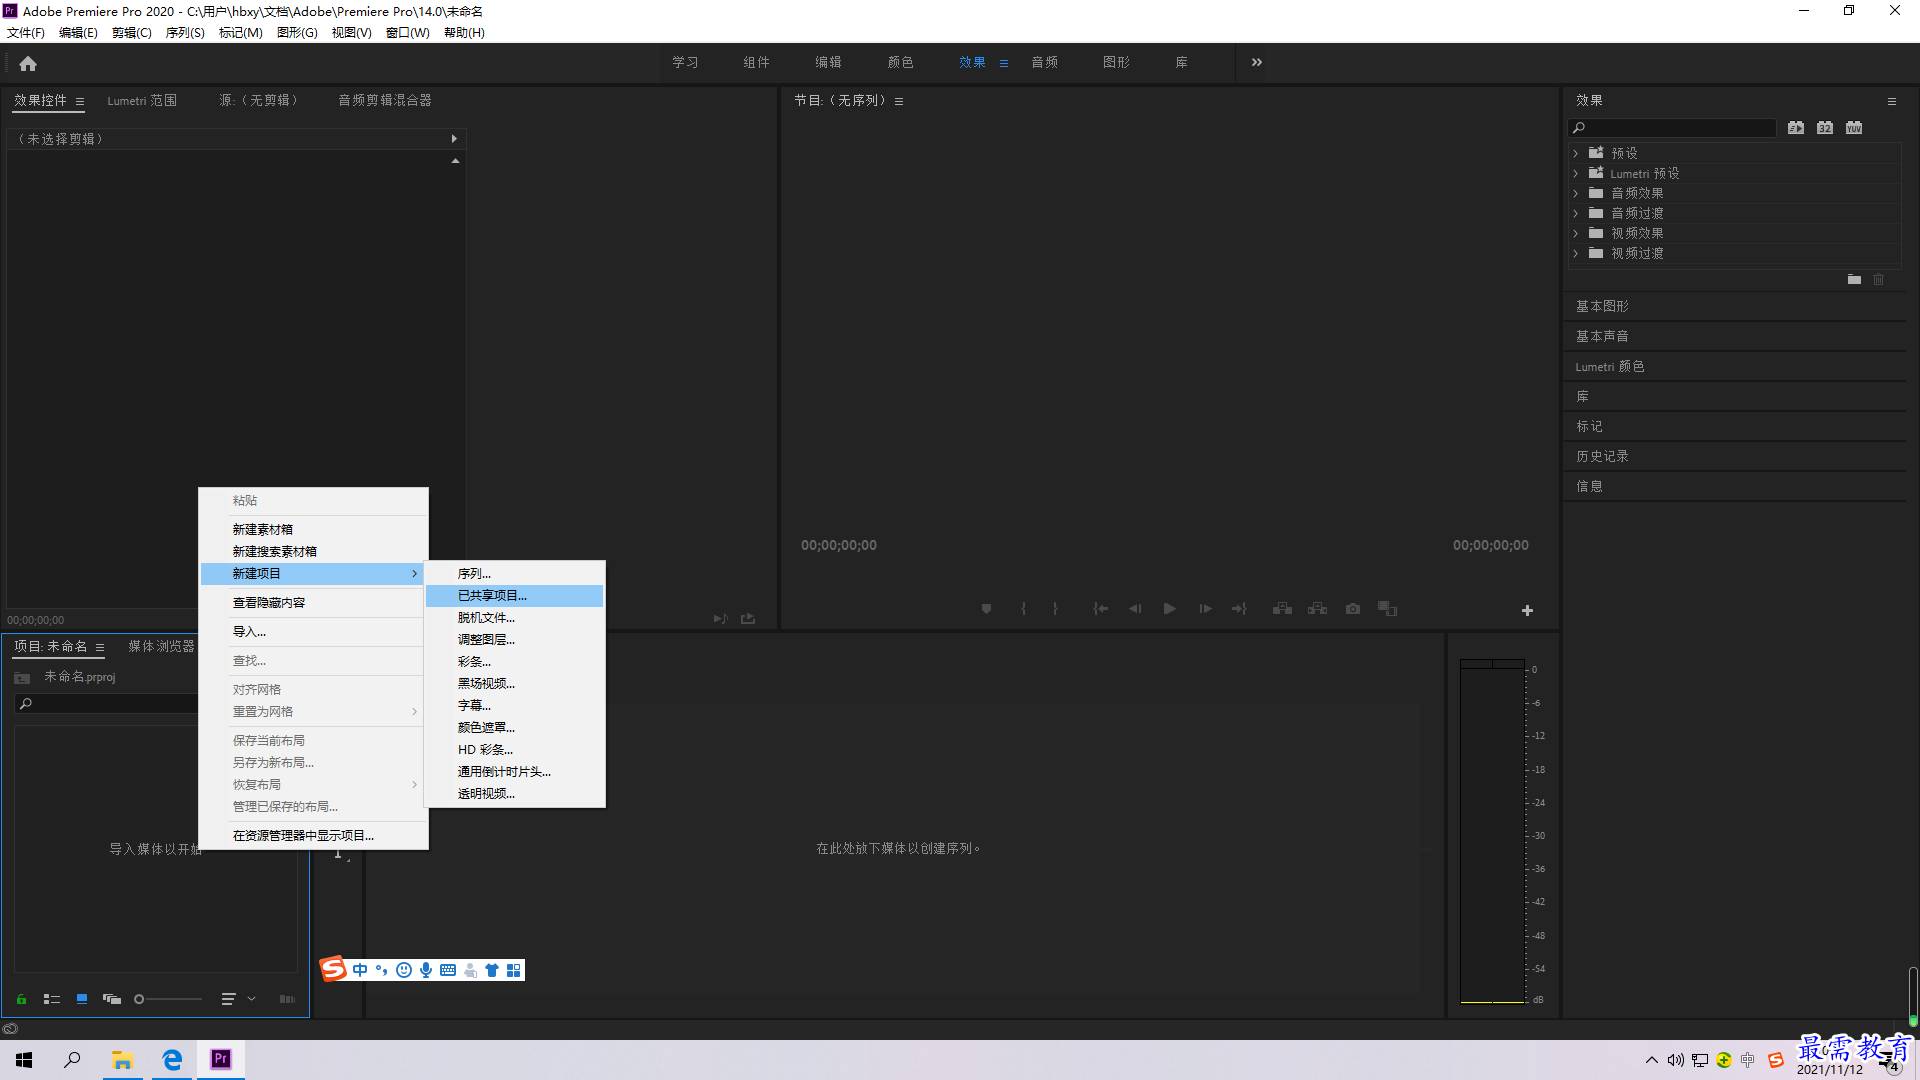Expand the 视频过渡 folder

[1575, 254]
